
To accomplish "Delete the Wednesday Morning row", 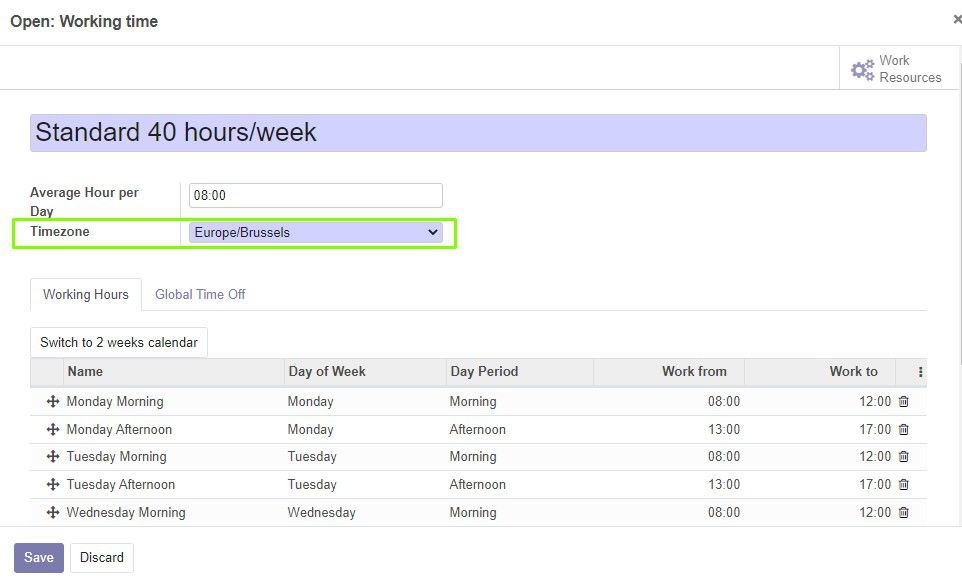I will point(903,512).
